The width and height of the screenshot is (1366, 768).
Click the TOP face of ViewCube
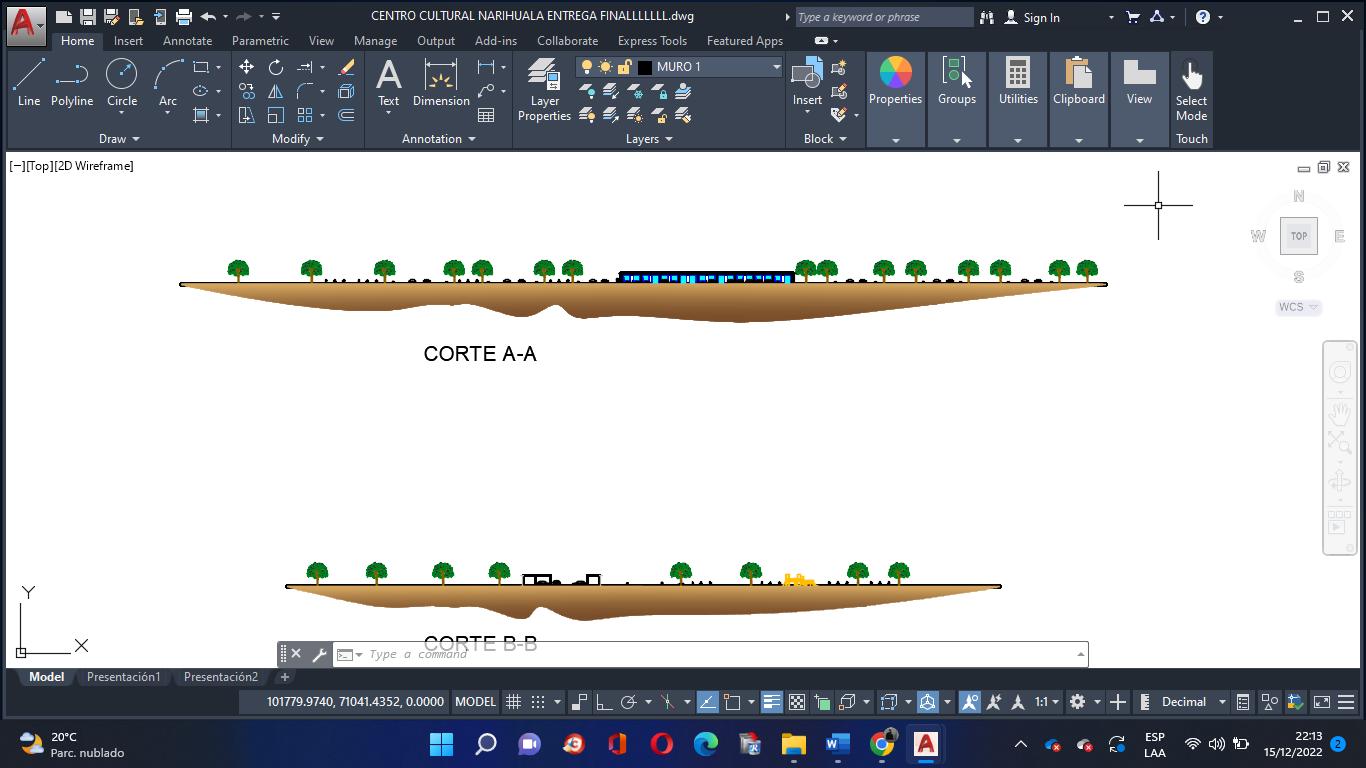tap(1298, 236)
